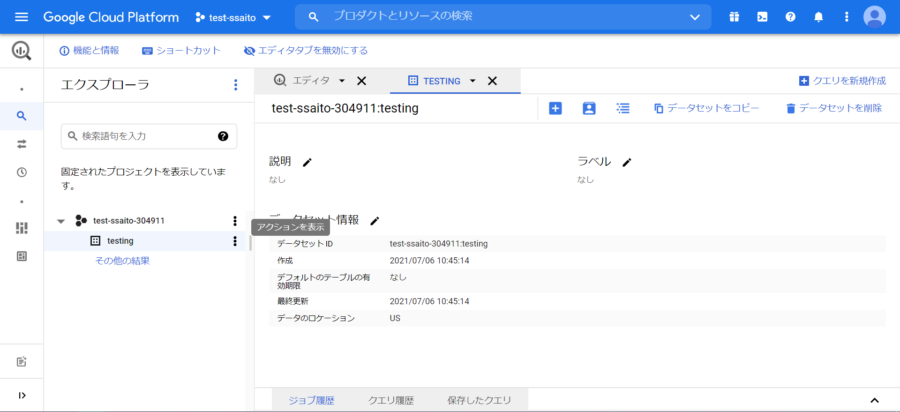Image resolution: width=900 pixels, height=412 pixels.
Task: Open the Explorer panel more options menu
Action: coord(235,85)
